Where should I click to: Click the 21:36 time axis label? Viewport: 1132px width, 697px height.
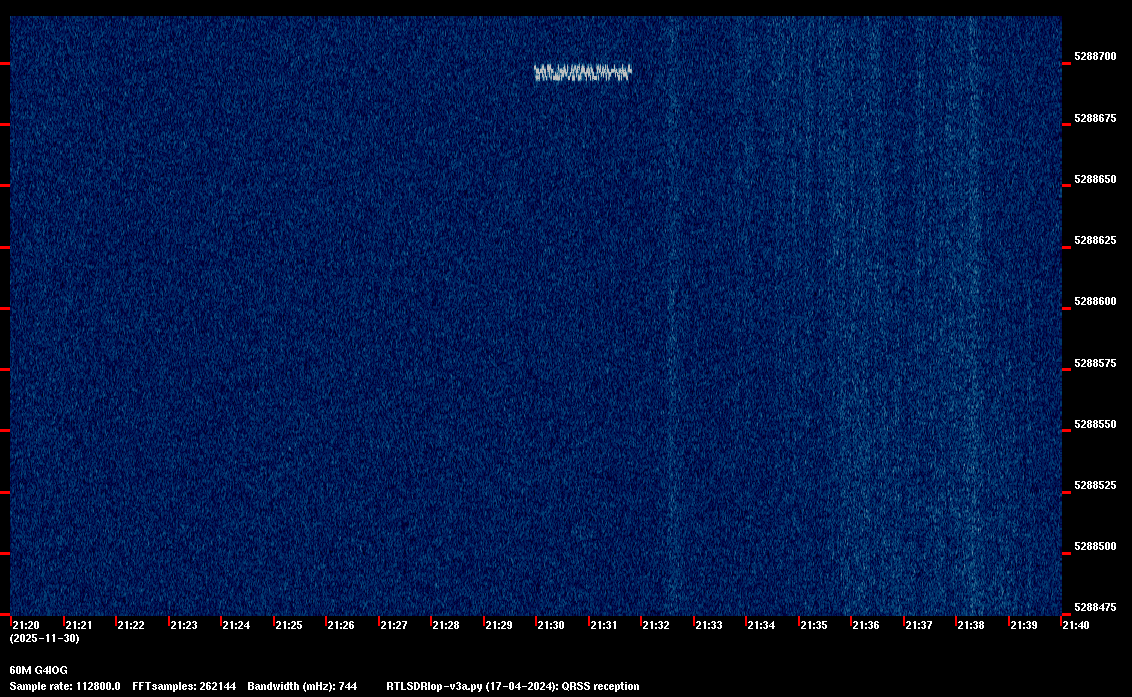pyautogui.click(x=866, y=625)
